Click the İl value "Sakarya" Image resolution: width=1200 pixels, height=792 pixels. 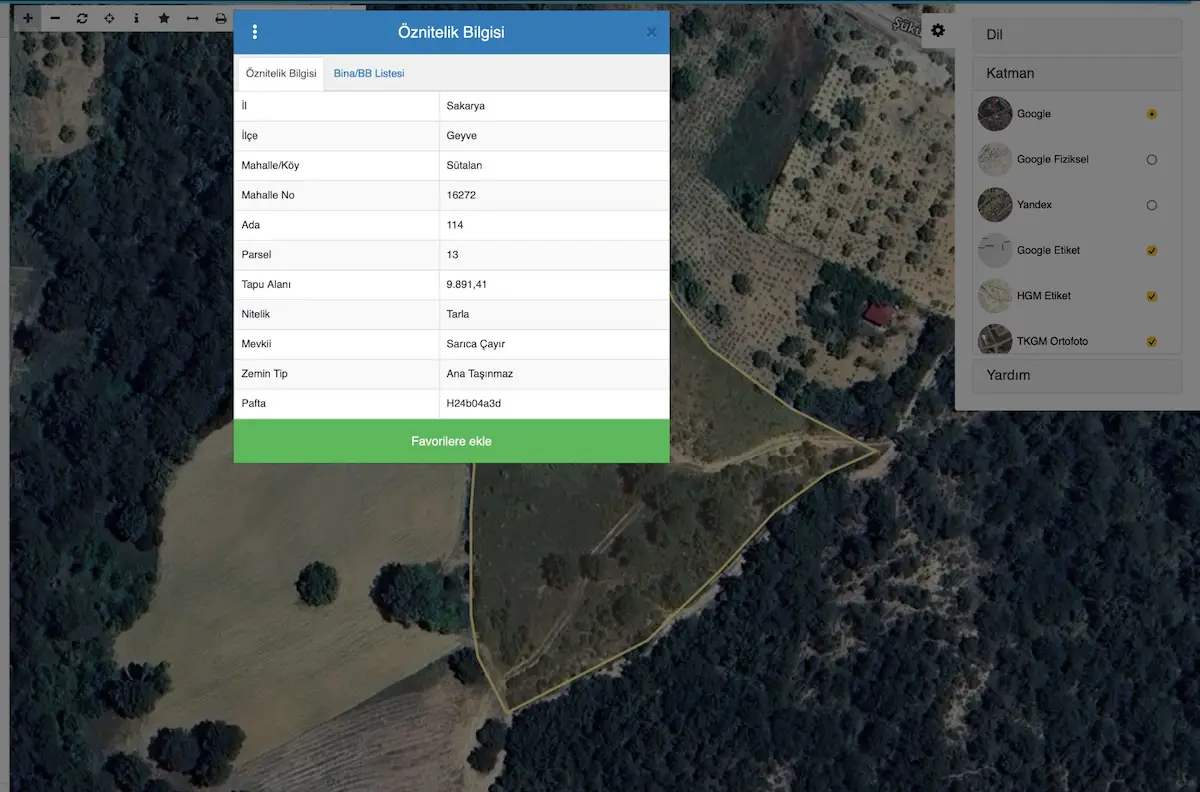point(466,106)
